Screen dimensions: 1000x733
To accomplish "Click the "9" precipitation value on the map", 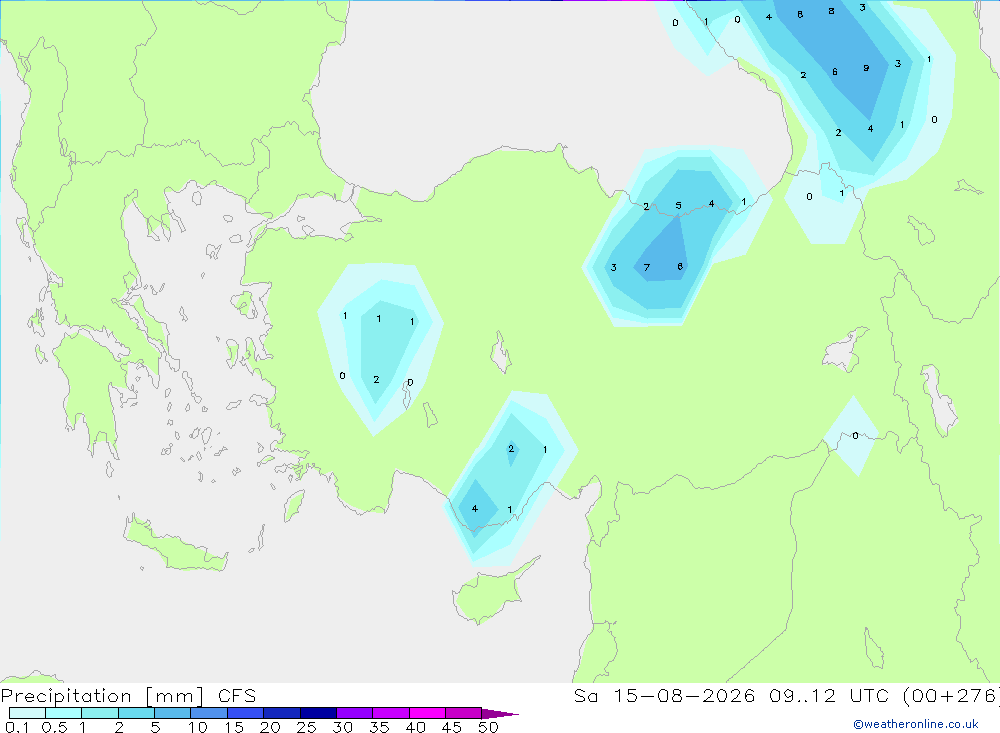I will pos(866,68).
